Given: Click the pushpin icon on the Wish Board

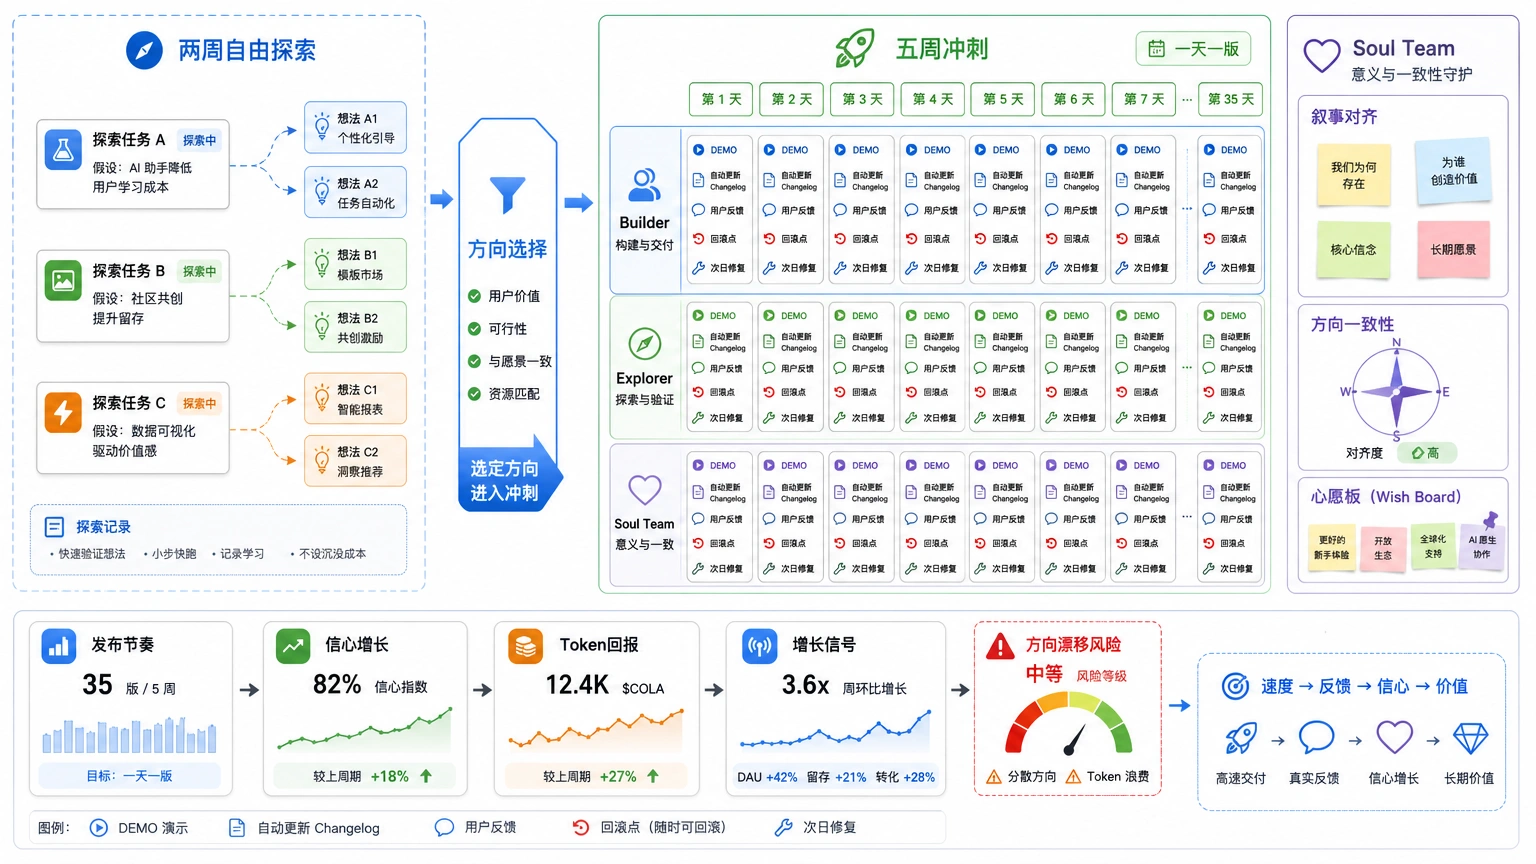Looking at the screenshot, I should (x=1490, y=520).
